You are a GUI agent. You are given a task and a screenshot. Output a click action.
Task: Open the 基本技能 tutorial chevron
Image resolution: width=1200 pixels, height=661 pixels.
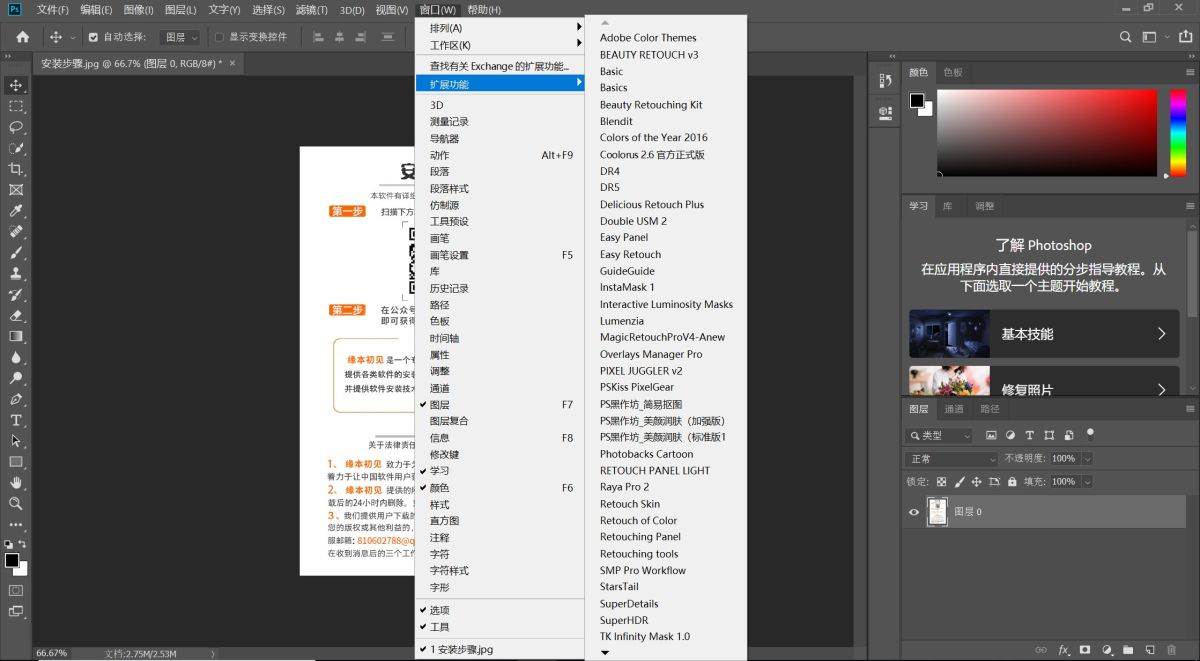click(x=1162, y=334)
